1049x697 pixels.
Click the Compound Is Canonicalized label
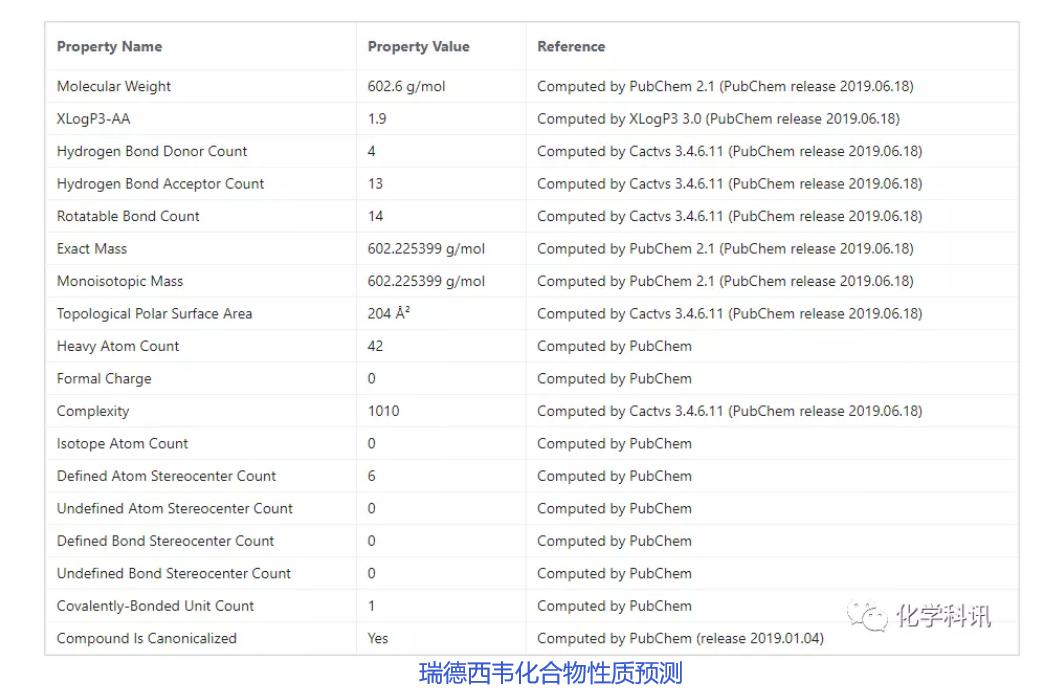coord(147,638)
